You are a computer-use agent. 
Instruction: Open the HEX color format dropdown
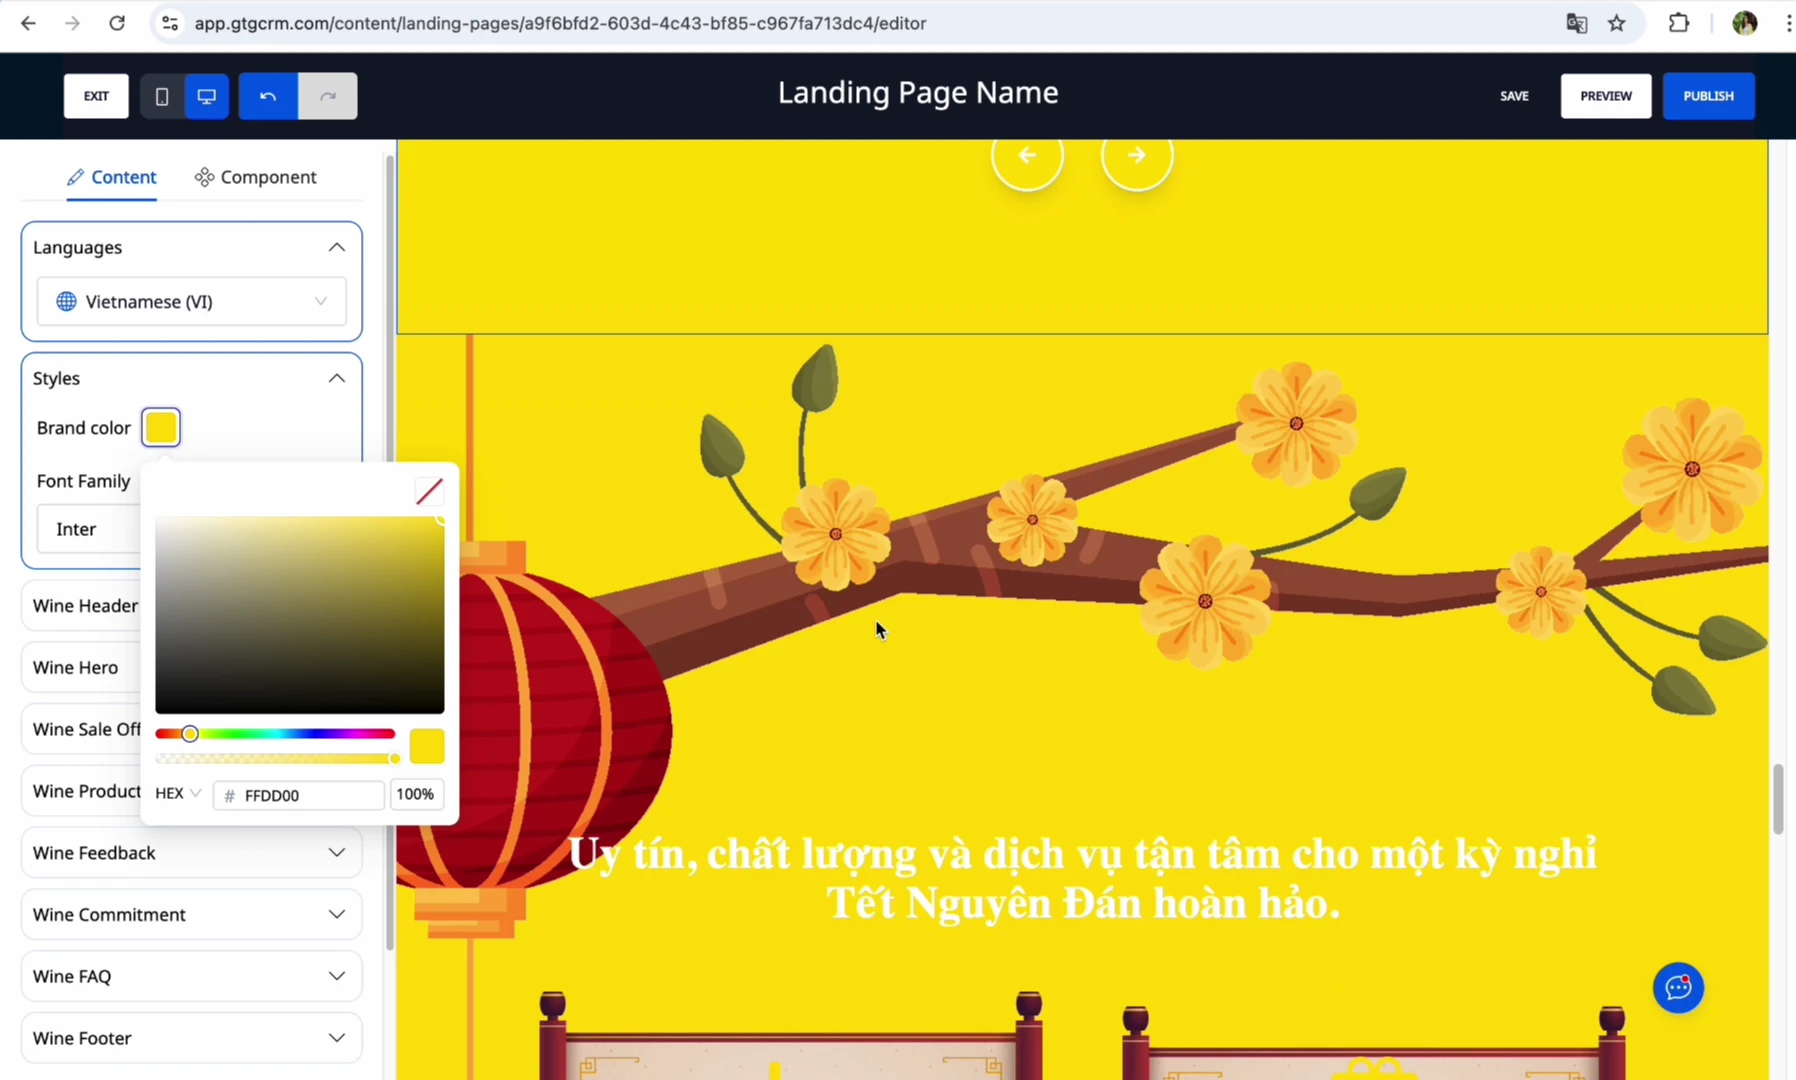pyautogui.click(x=179, y=793)
